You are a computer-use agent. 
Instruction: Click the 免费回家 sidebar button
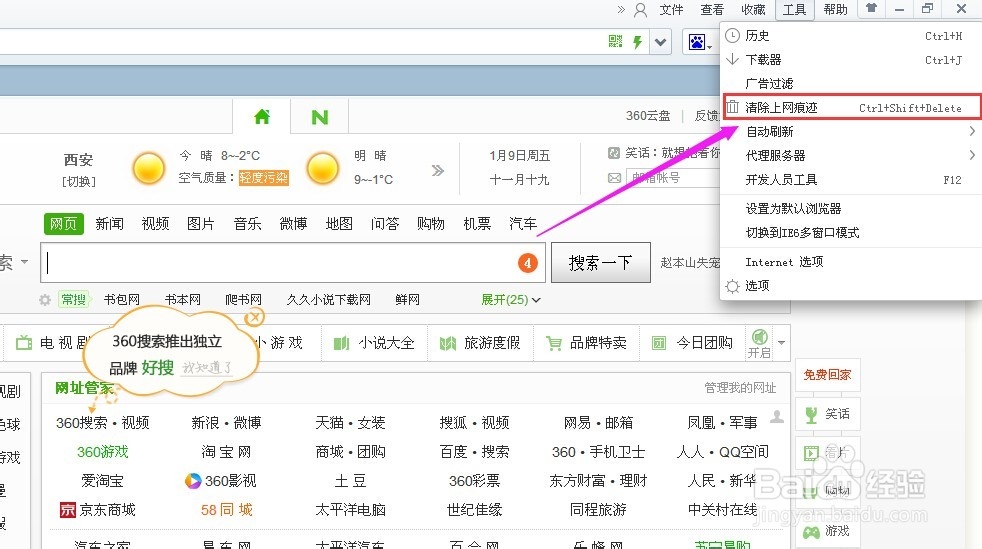click(827, 374)
